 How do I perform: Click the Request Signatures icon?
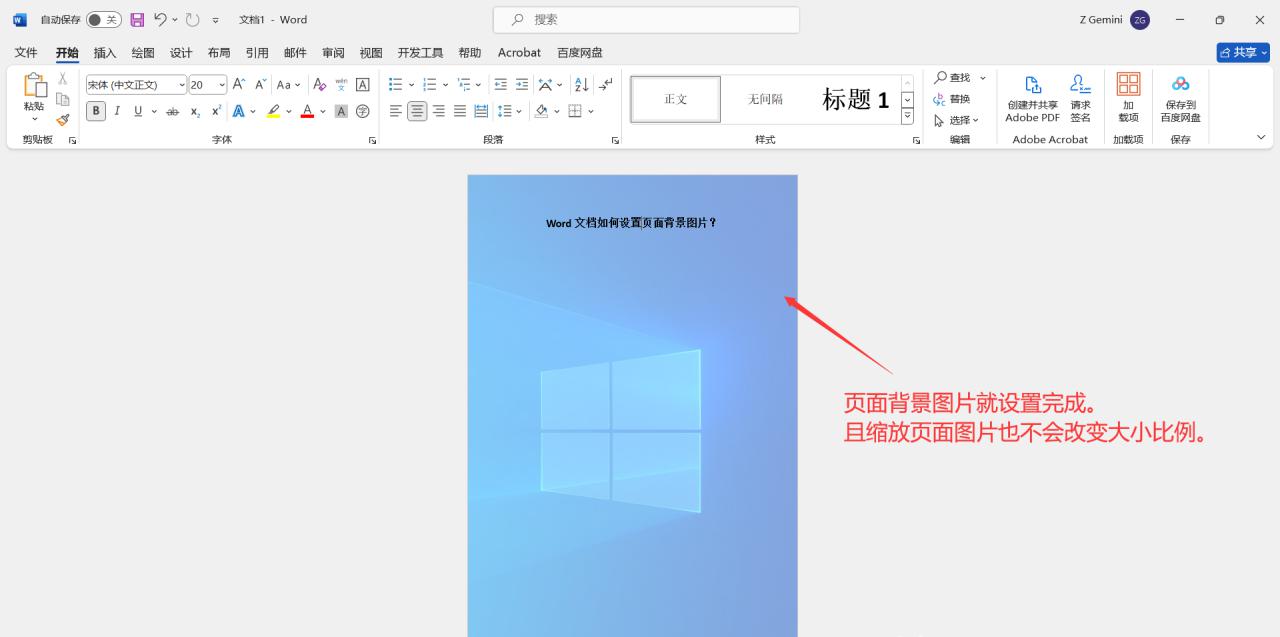tap(1080, 98)
